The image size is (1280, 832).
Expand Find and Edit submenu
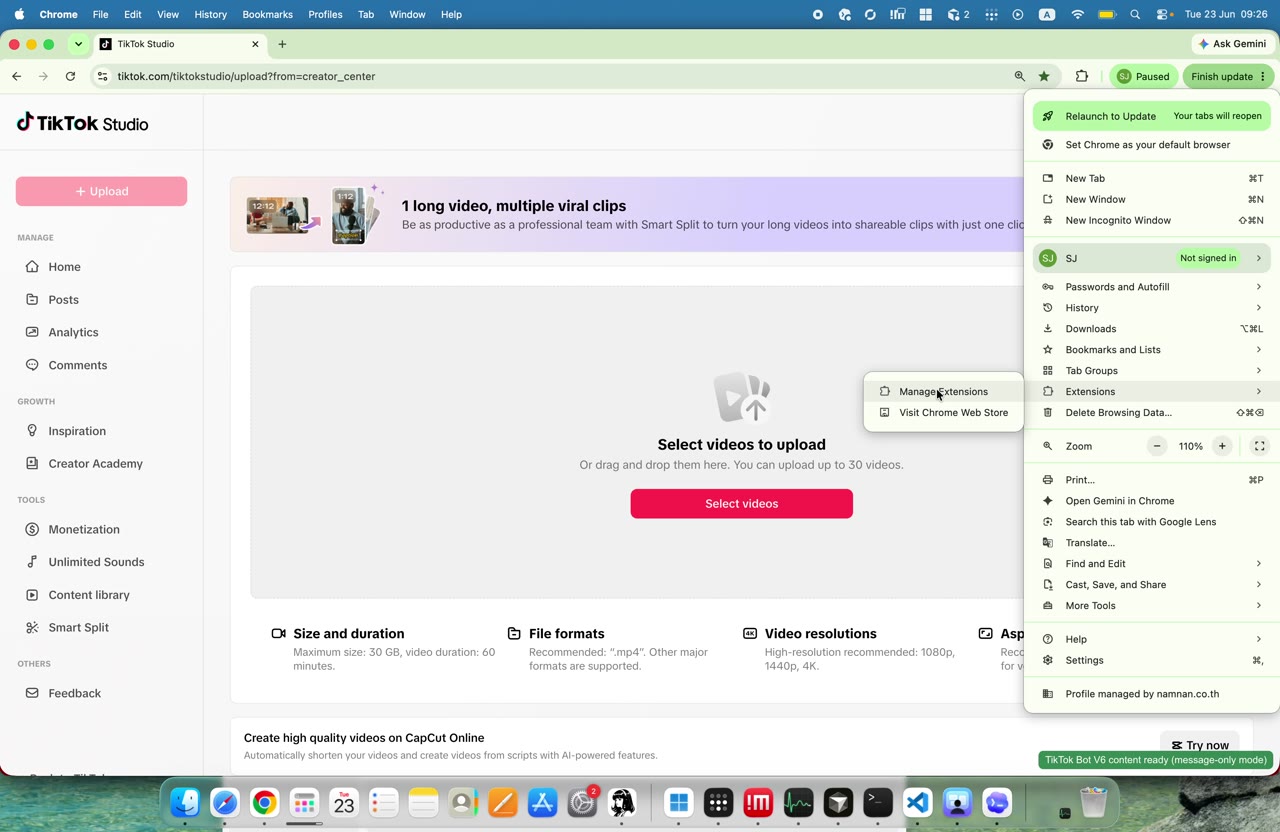coord(1152,563)
